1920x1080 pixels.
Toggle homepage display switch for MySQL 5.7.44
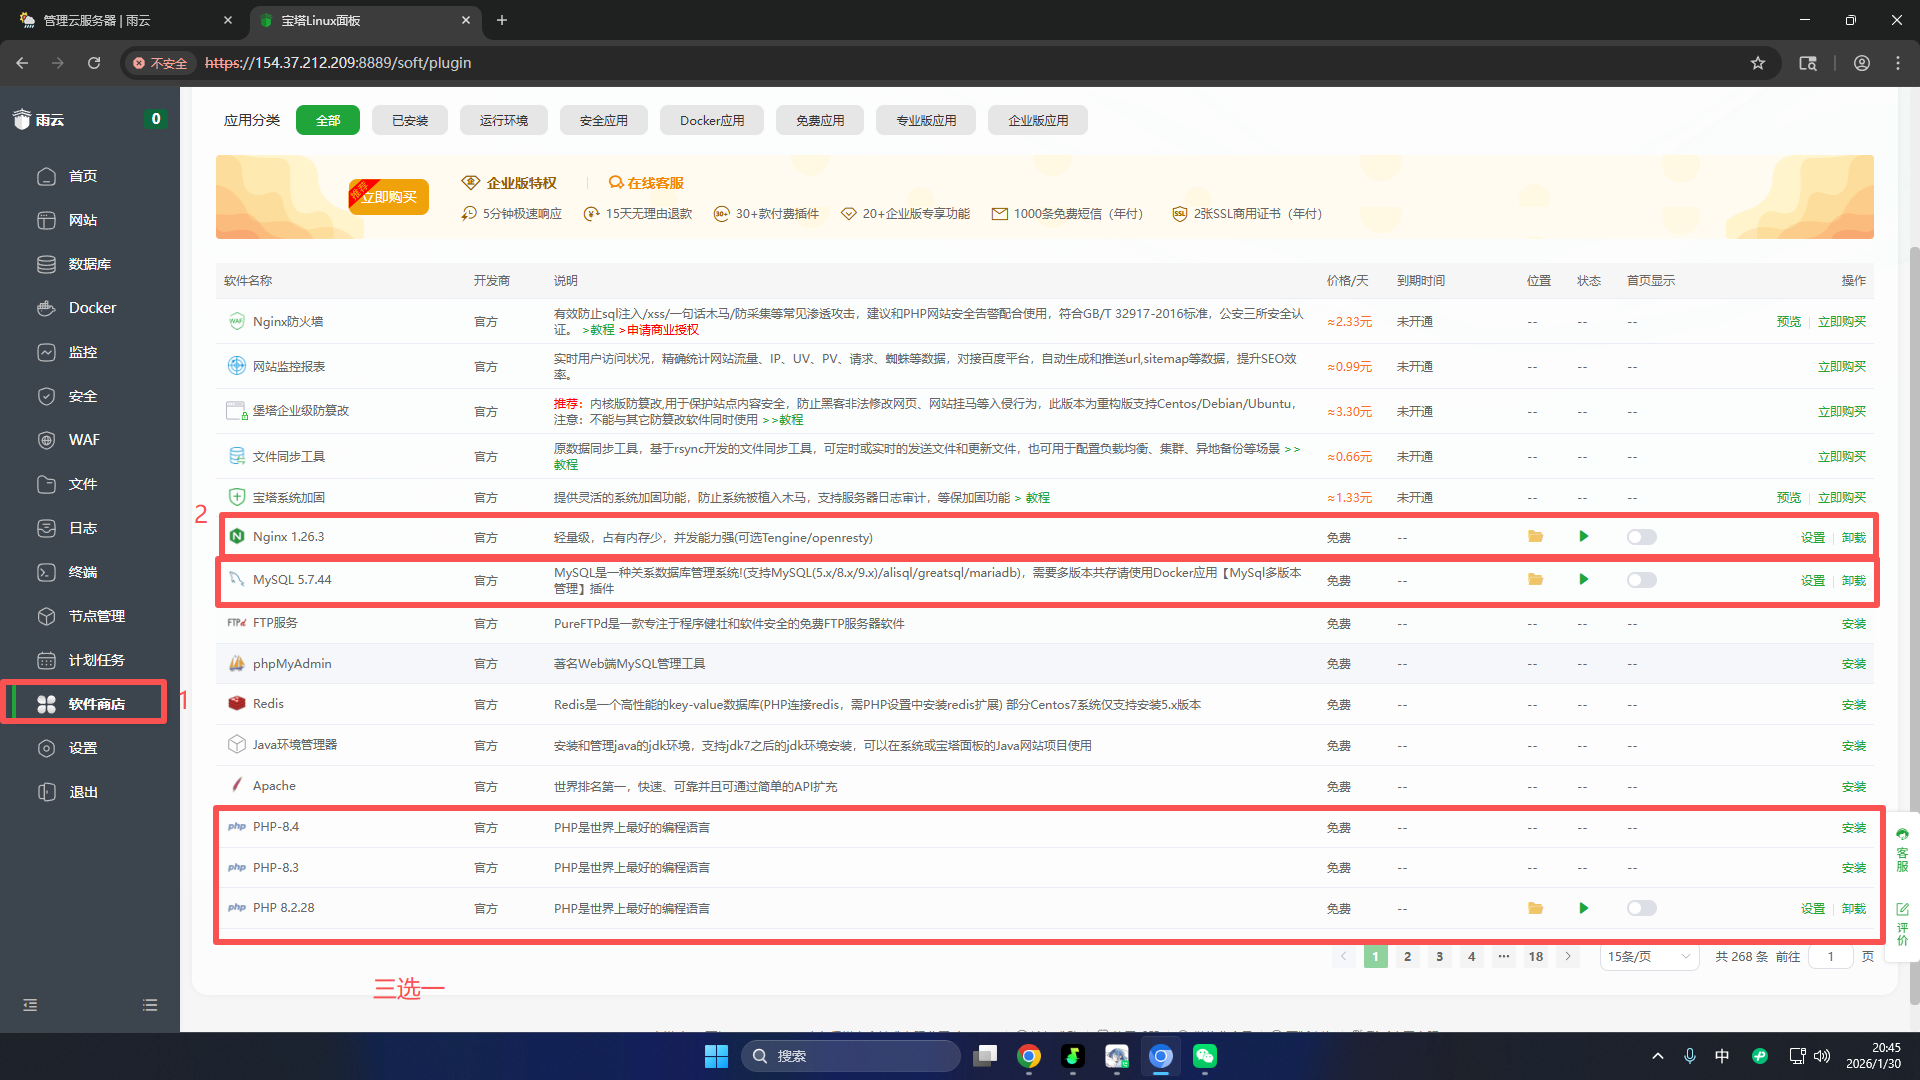coord(1641,580)
